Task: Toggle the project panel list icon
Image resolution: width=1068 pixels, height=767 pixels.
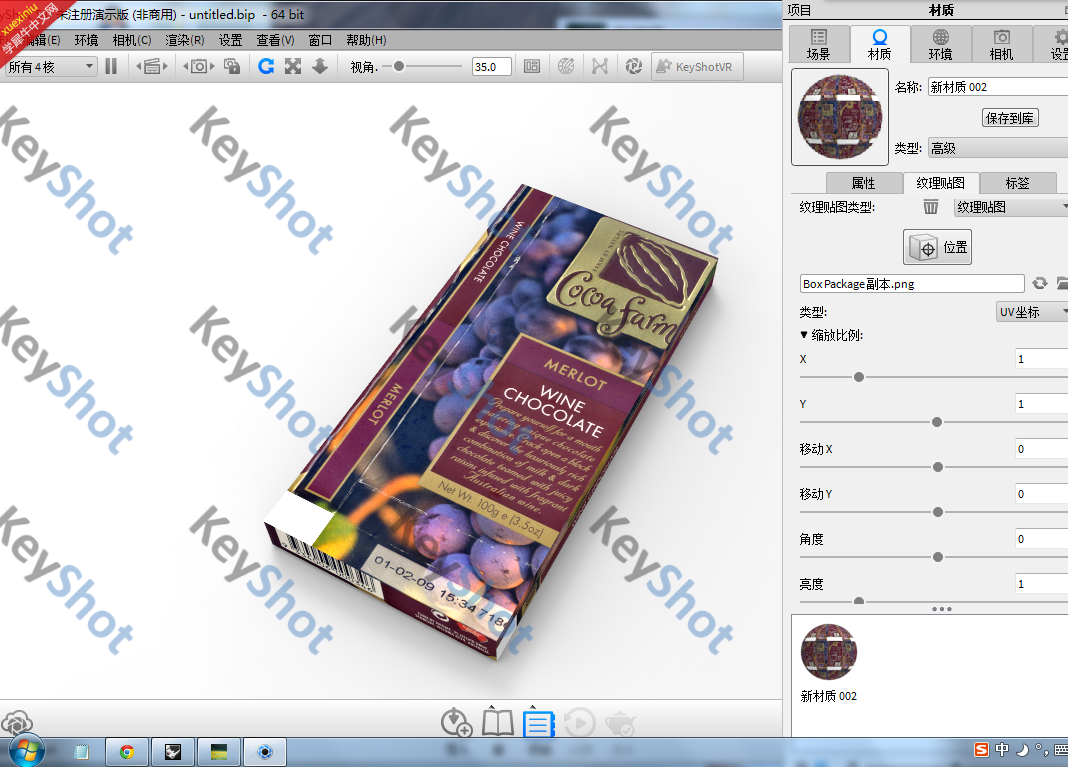Action: tap(538, 723)
